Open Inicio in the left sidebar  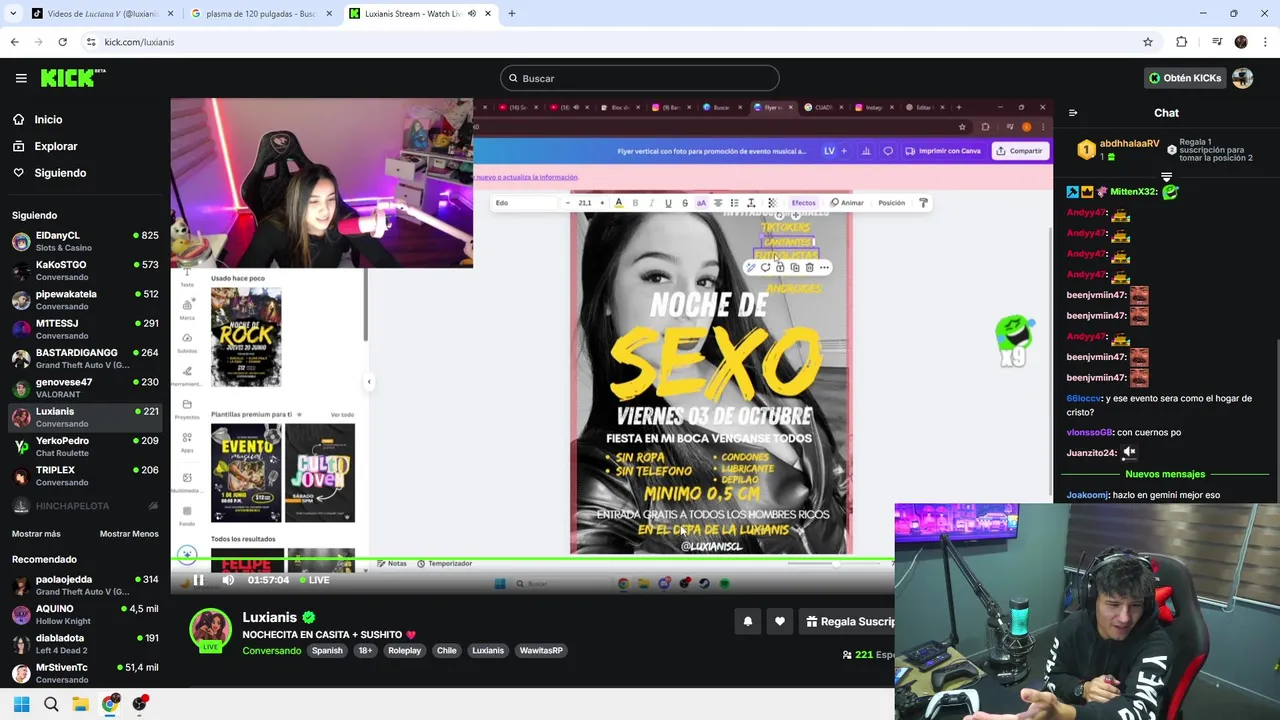point(48,119)
